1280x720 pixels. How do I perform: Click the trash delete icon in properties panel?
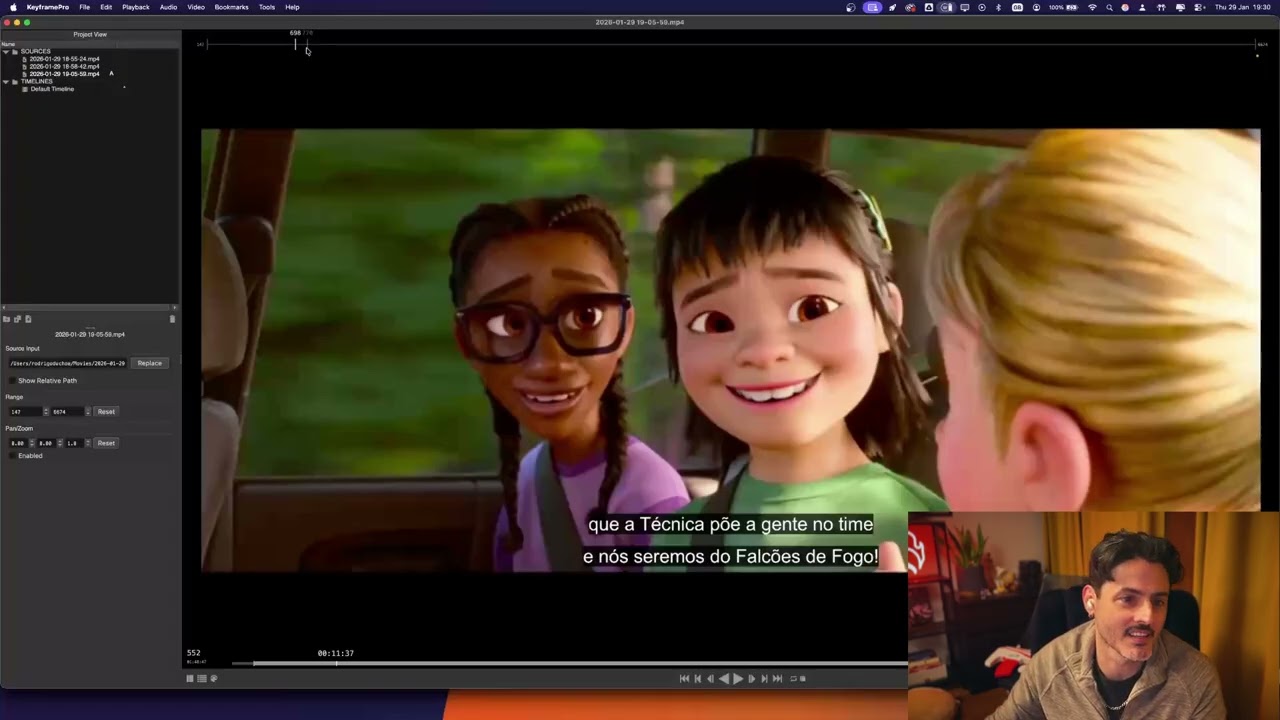(x=172, y=319)
